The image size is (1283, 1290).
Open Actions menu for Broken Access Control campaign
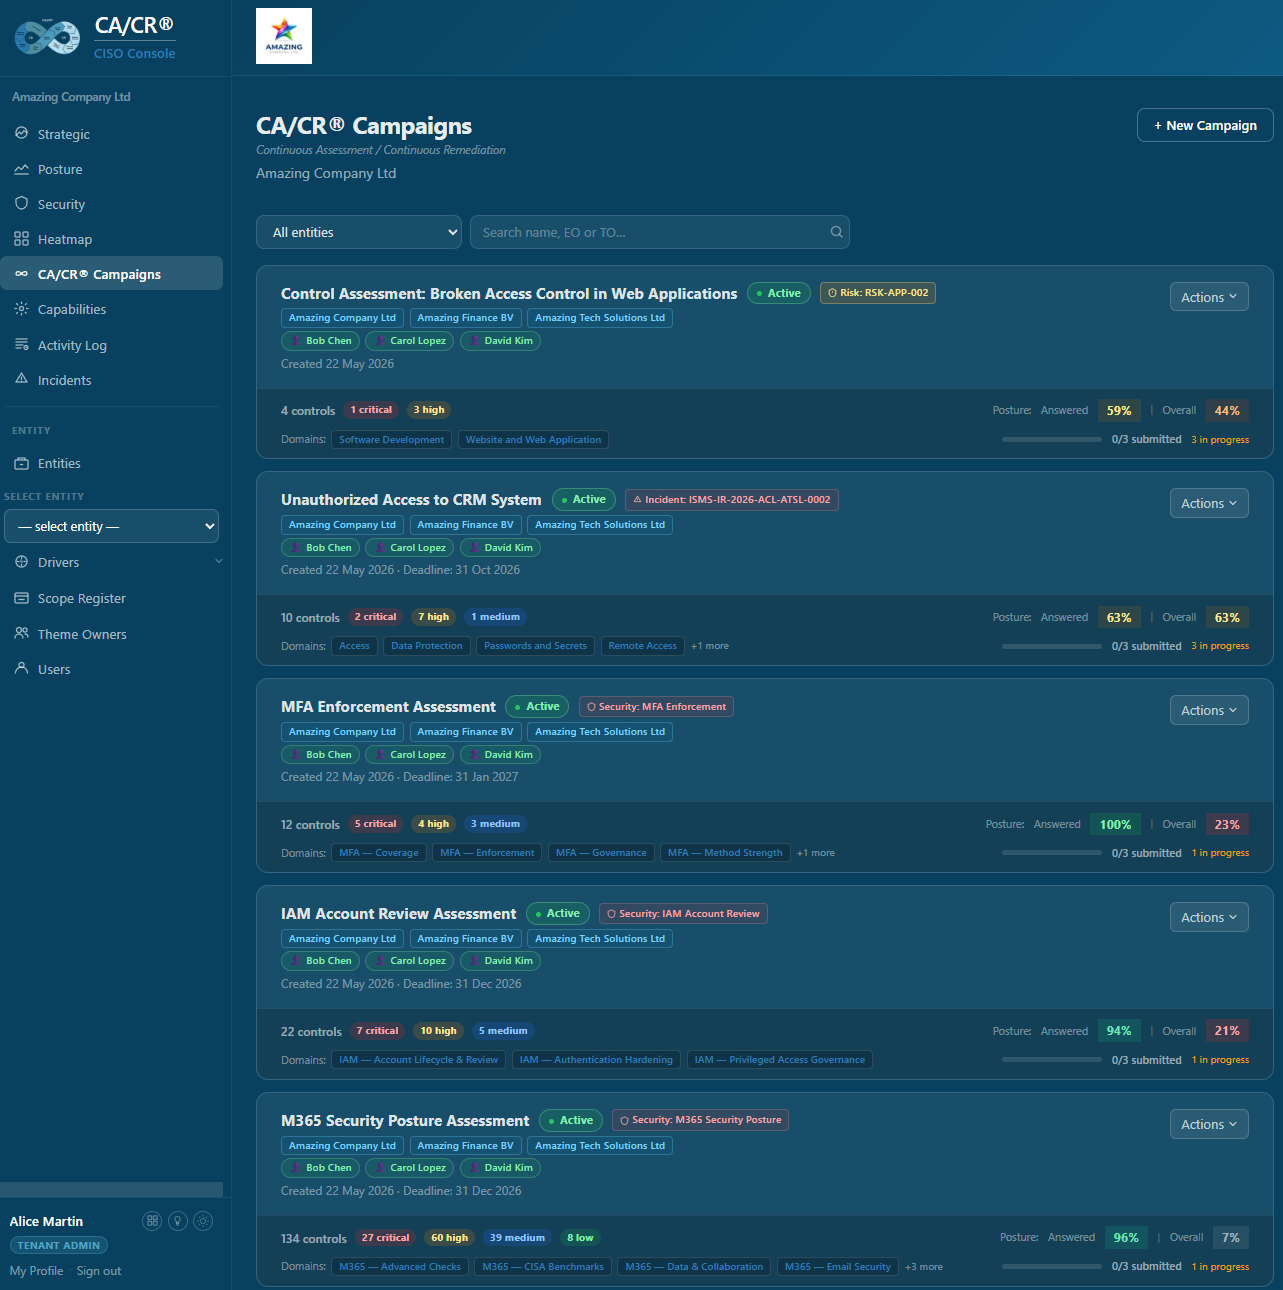(x=1209, y=297)
